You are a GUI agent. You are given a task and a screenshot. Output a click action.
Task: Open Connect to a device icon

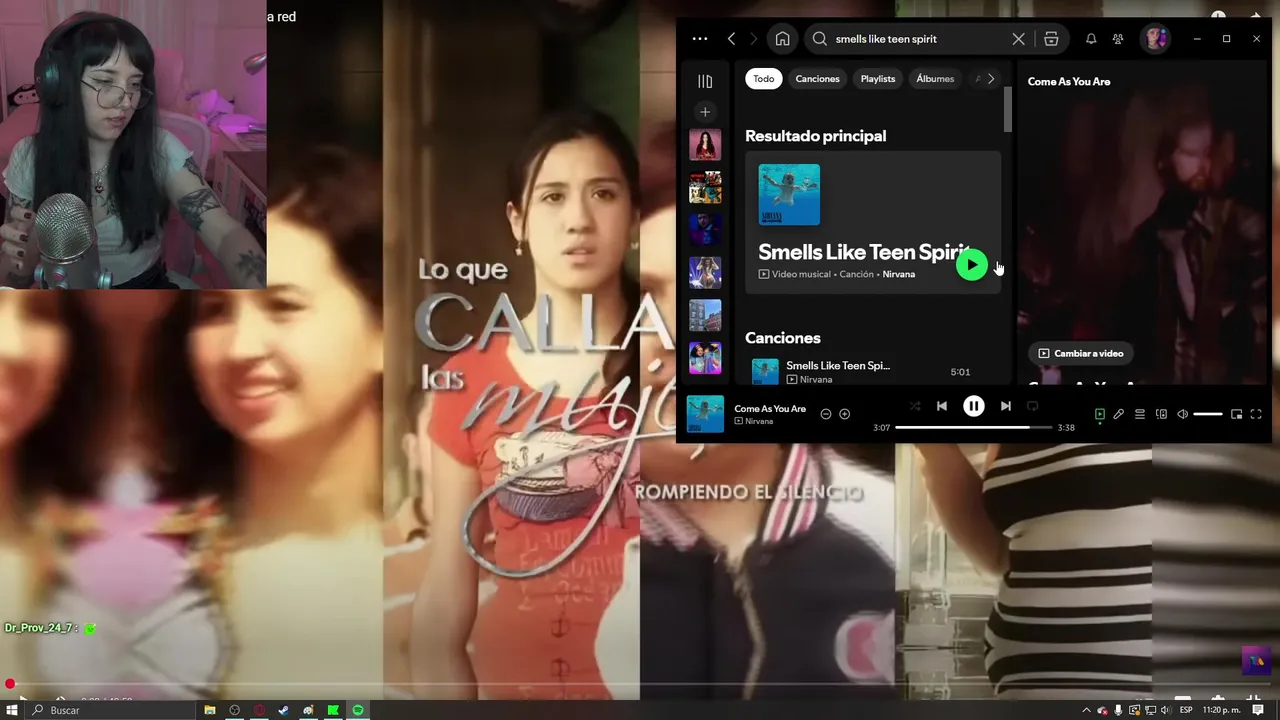[1161, 414]
